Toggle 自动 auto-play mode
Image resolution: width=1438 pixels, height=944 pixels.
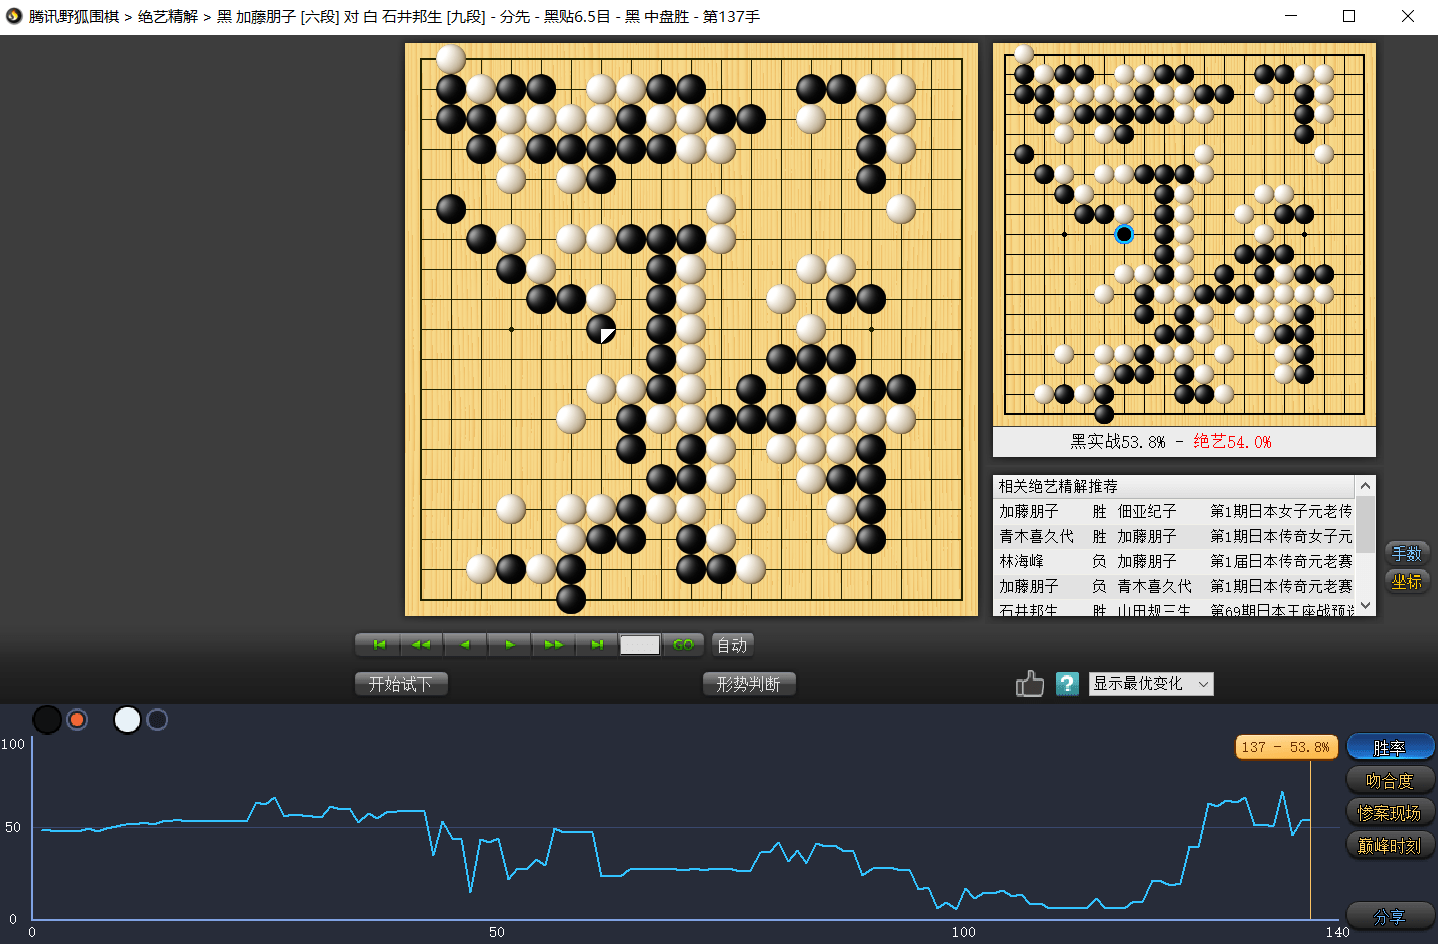(732, 645)
